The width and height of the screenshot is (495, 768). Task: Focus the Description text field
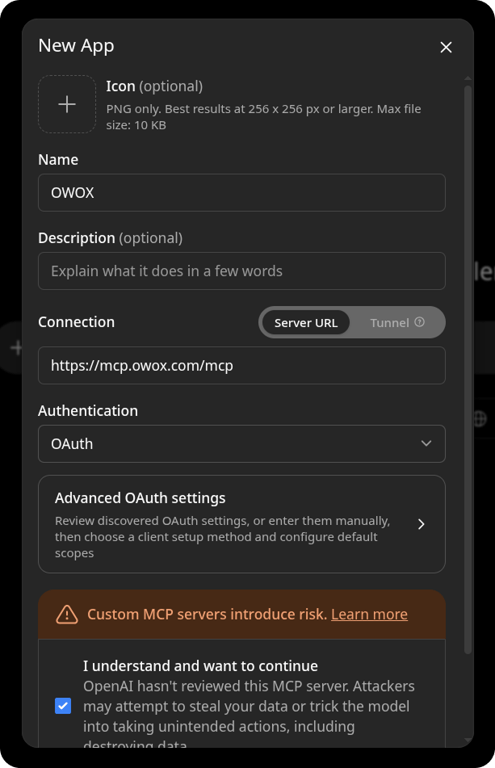click(x=242, y=271)
